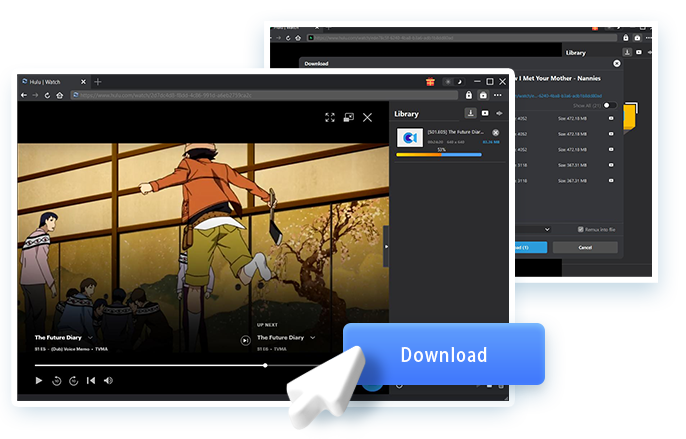Click the big blue Download button
The image size is (686, 439).
(x=444, y=354)
